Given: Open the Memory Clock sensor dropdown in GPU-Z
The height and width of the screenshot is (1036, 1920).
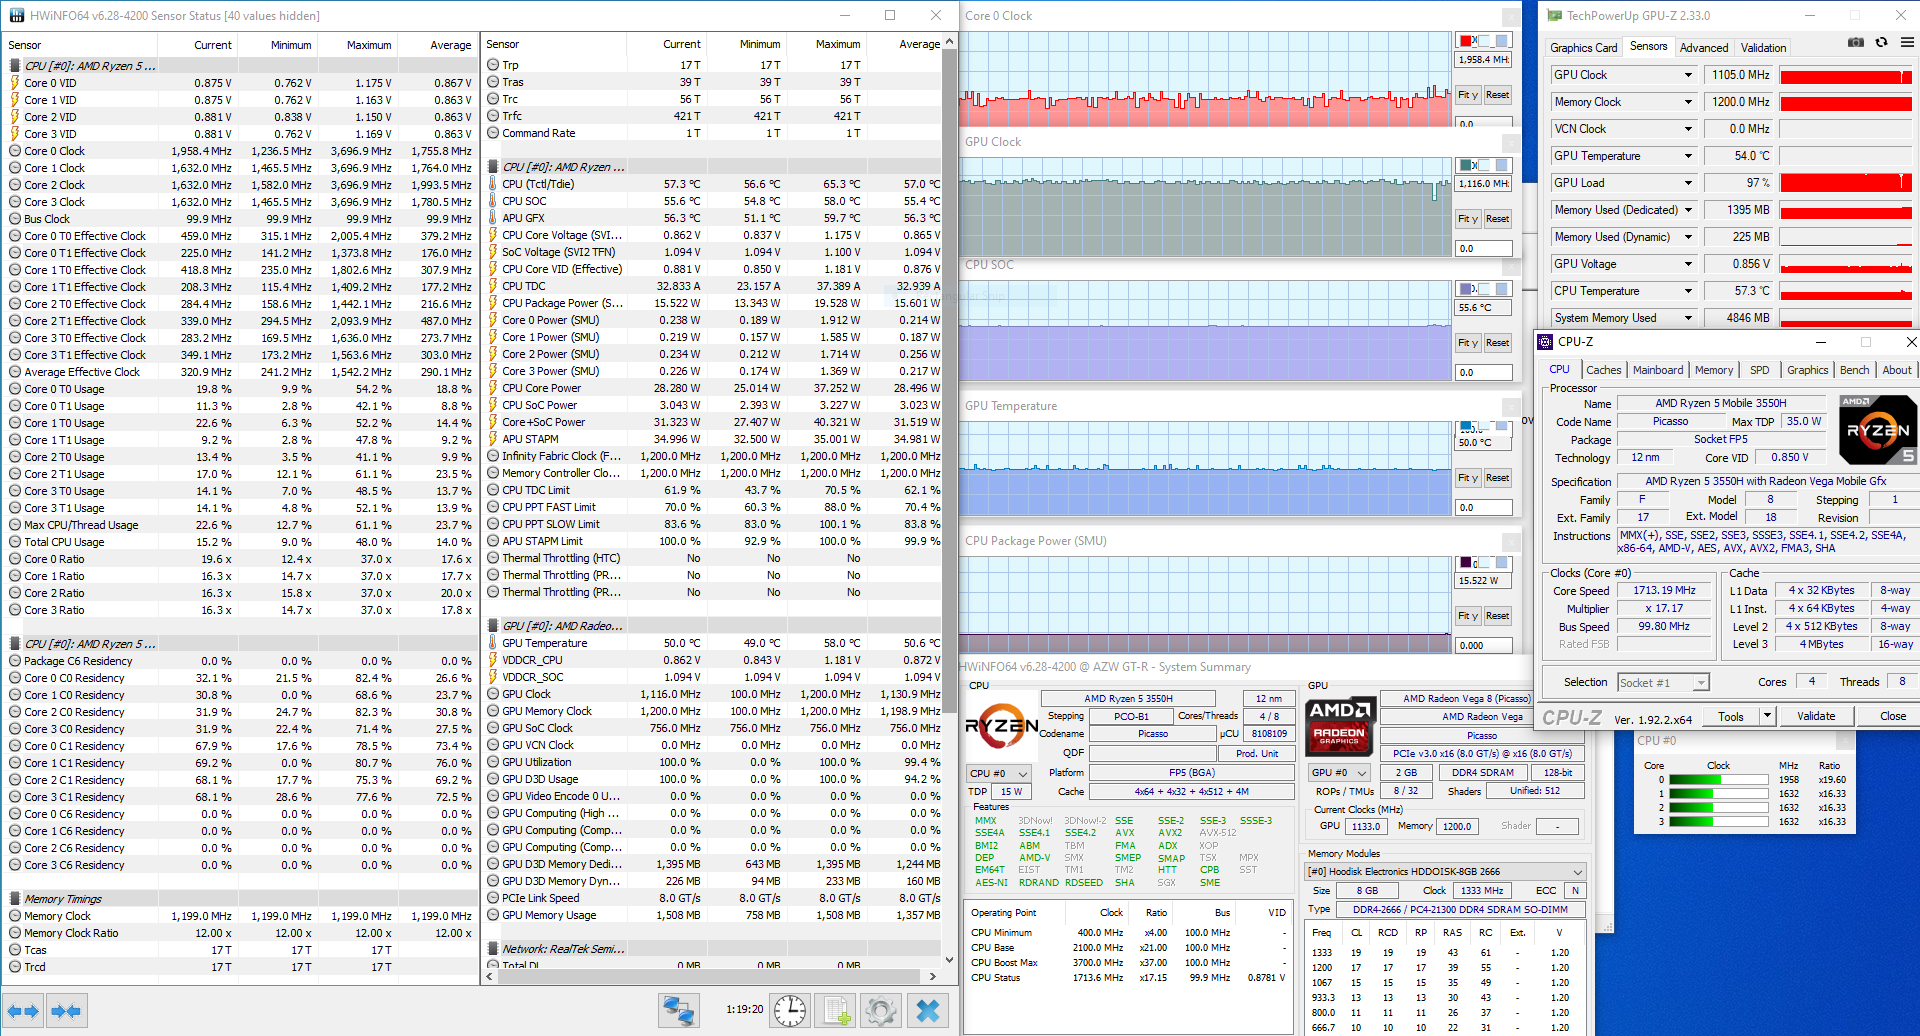Looking at the screenshot, I should 1688,102.
